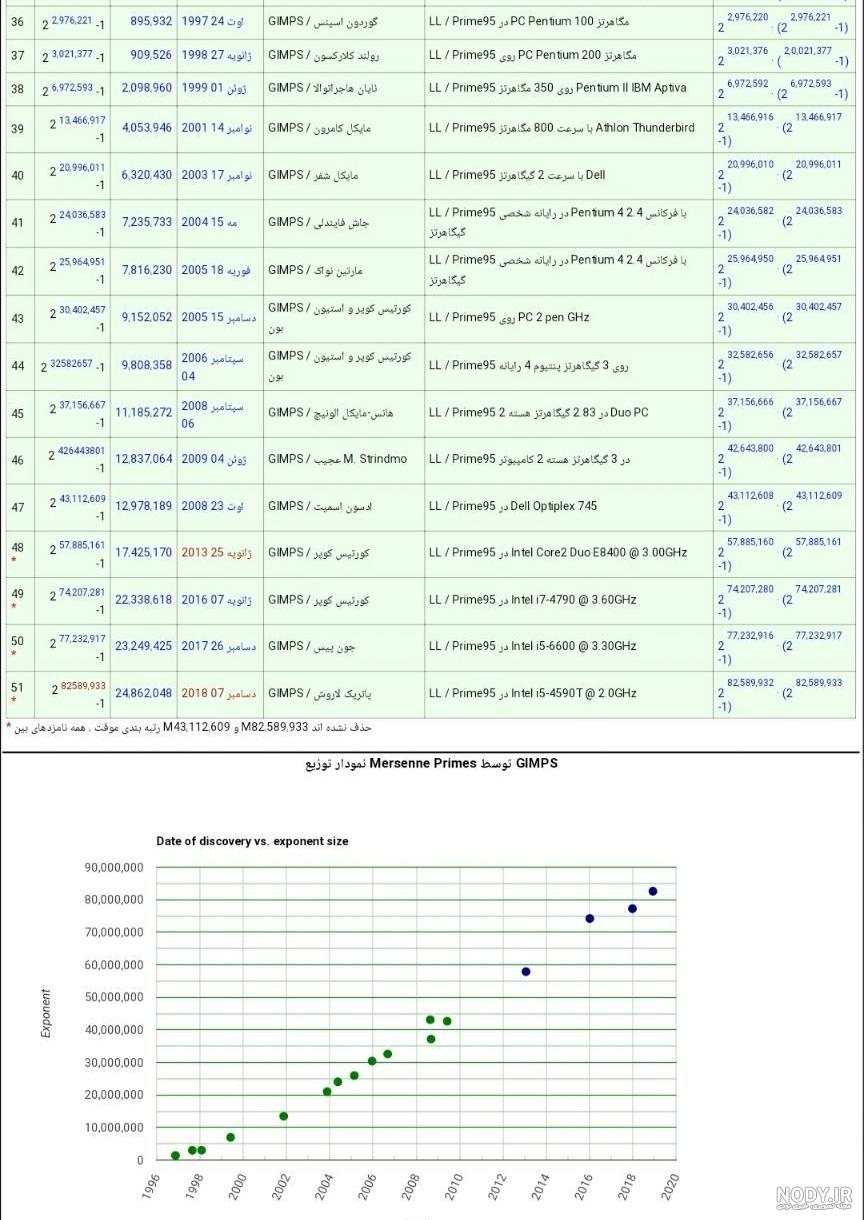Click the digit count 11,185,272

tap(144, 412)
